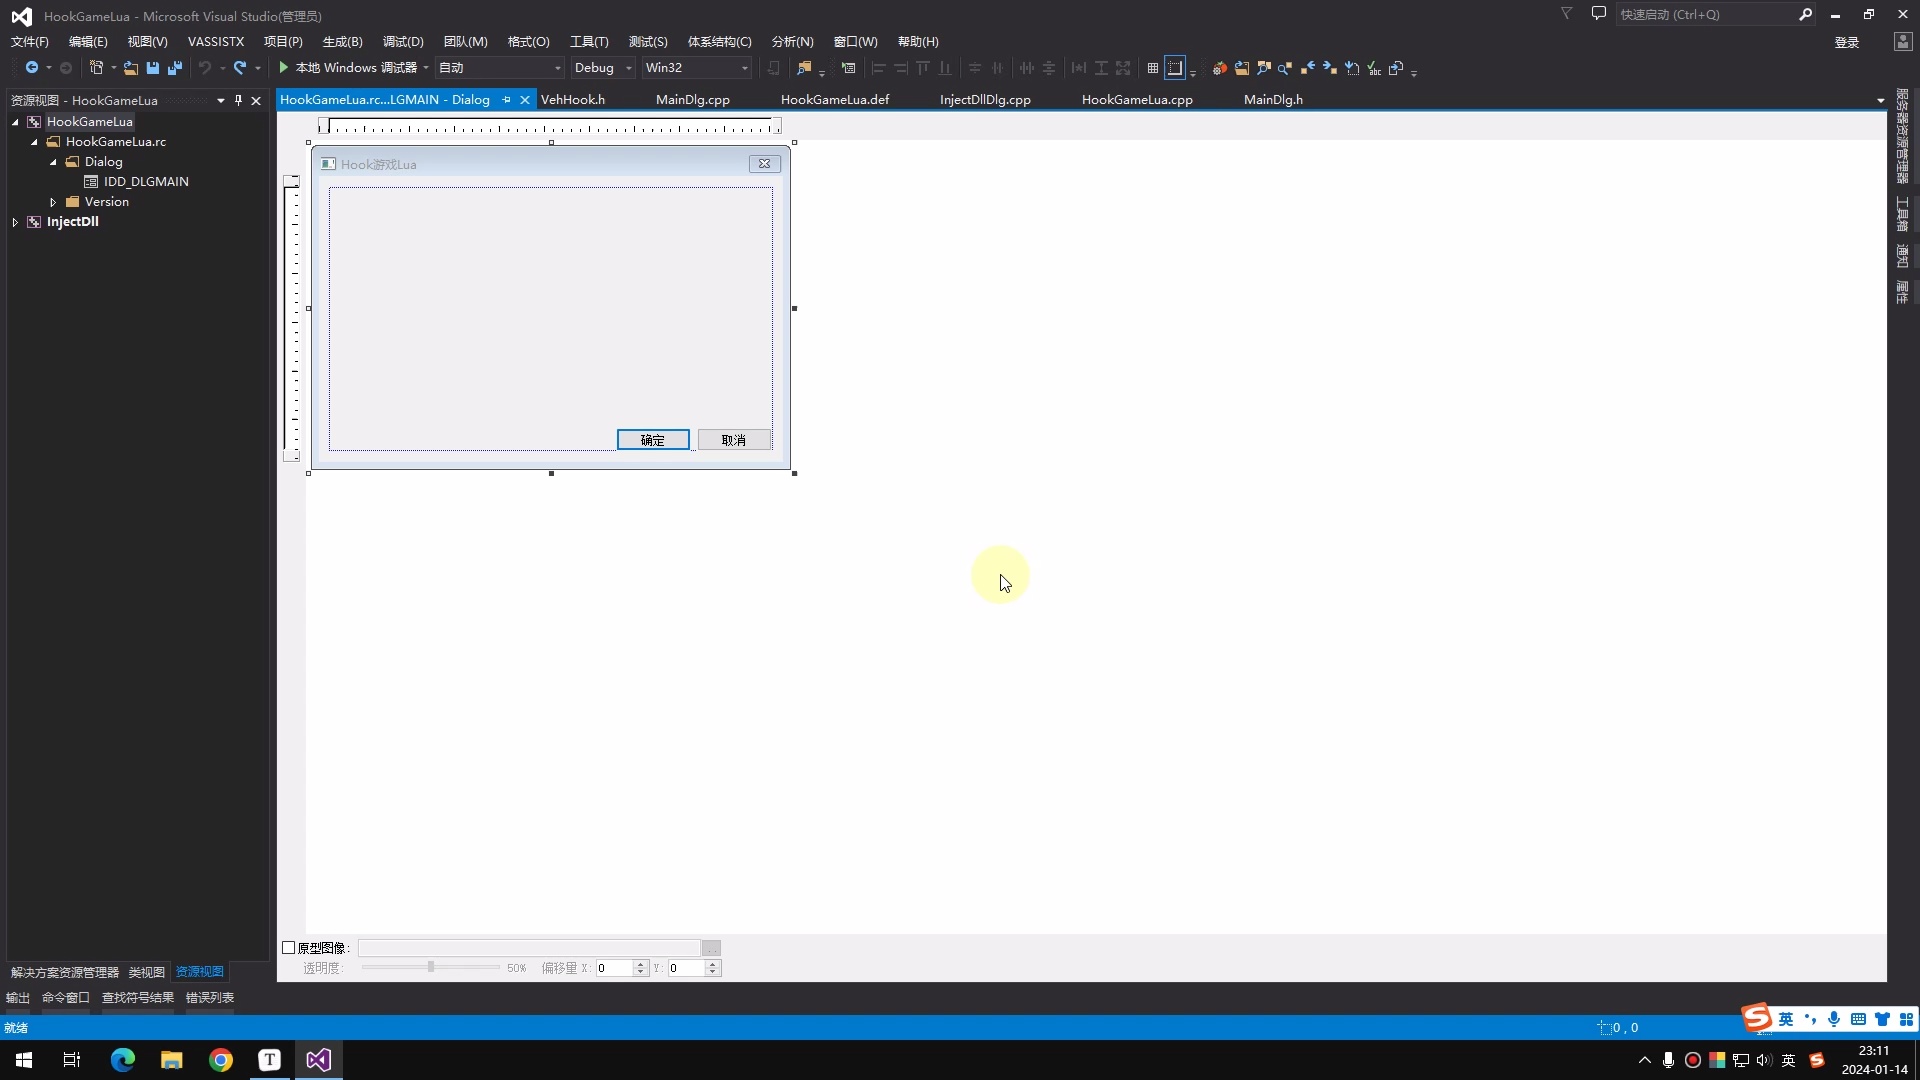Click the Save file toolbar icon
The image size is (1920, 1080).
[153, 68]
